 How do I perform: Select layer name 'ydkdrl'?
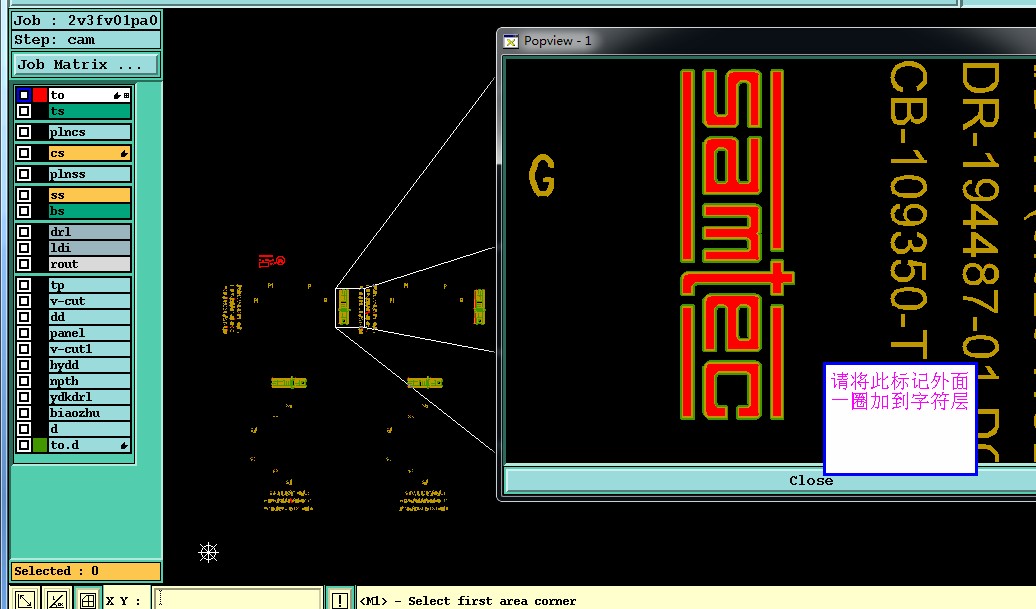(x=89, y=397)
